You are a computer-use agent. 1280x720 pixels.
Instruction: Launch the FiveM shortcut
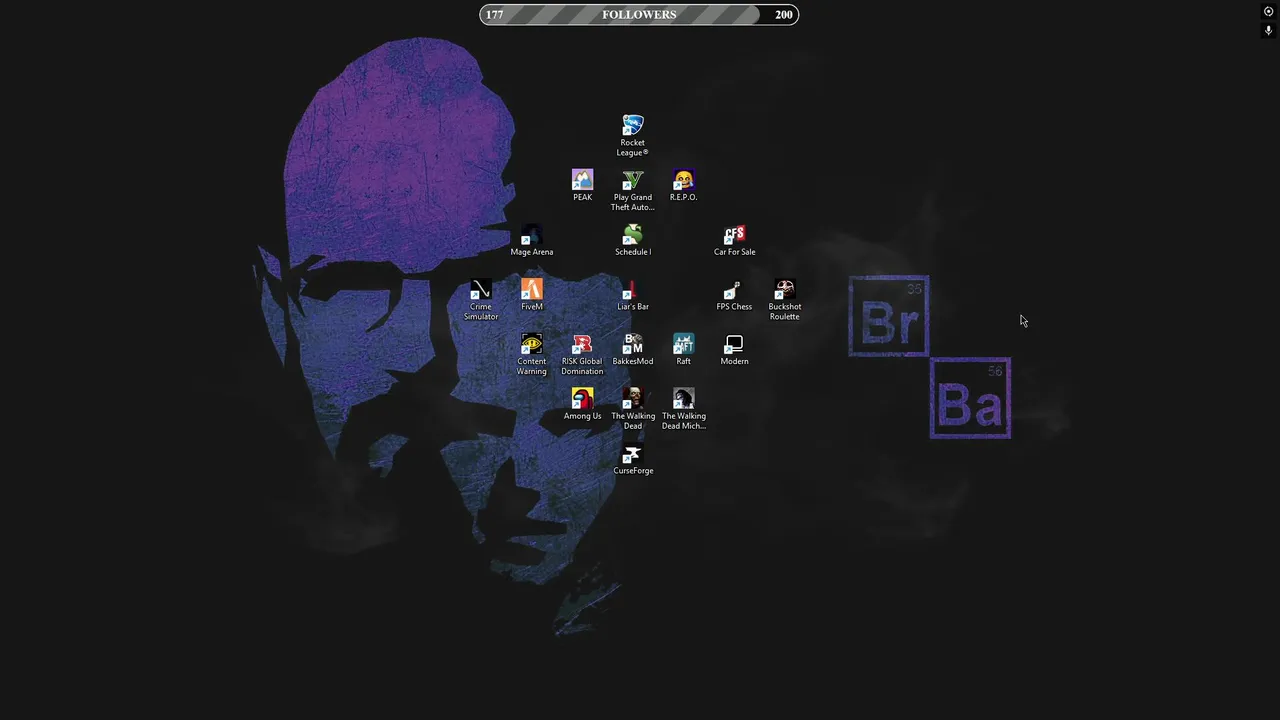pyautogui.click(x=531, y=295)
